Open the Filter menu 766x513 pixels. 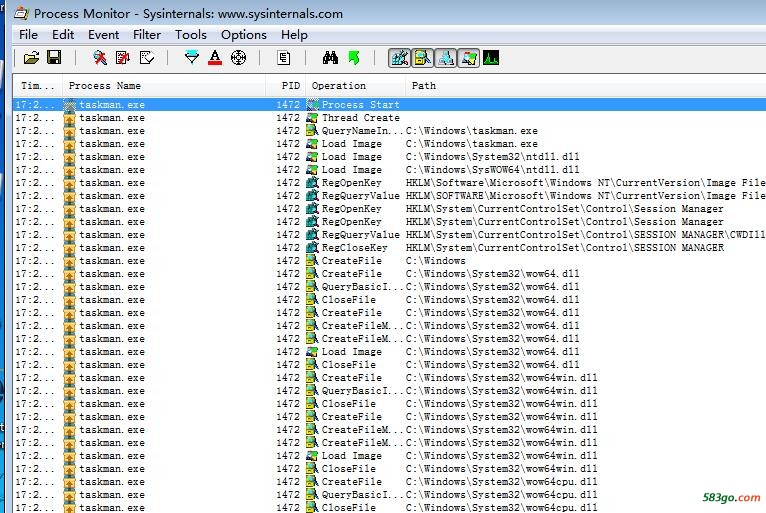147,35
